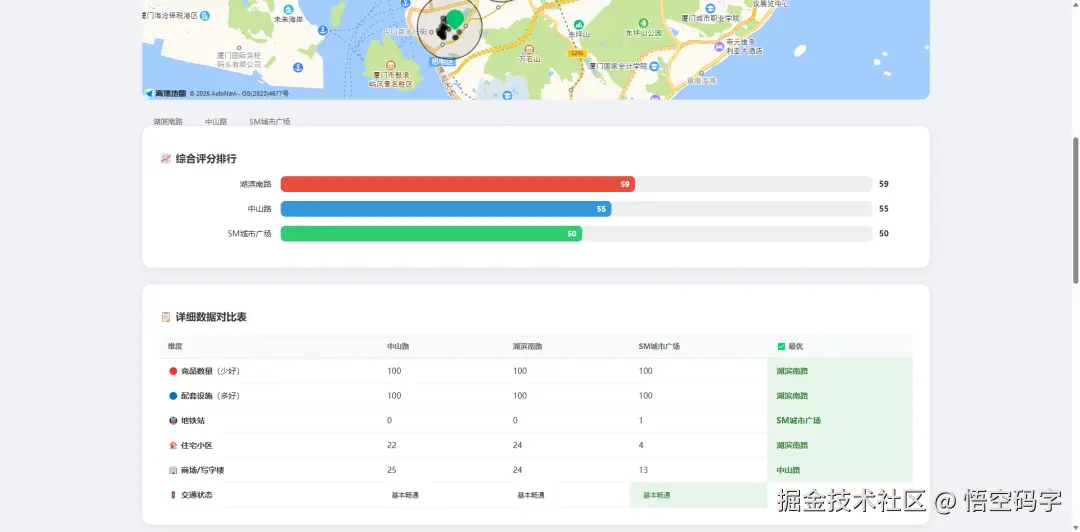
Task: Click the page vertical scrollbar thumb
Action: click(x=1075, y=209)
